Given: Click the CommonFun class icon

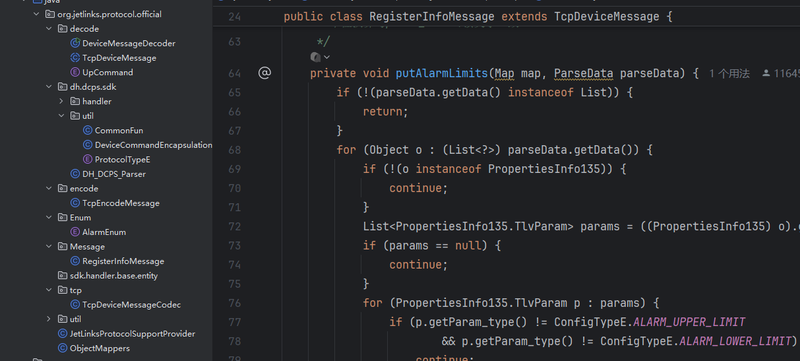Looking at the screenshot, I should click(87, 131).
